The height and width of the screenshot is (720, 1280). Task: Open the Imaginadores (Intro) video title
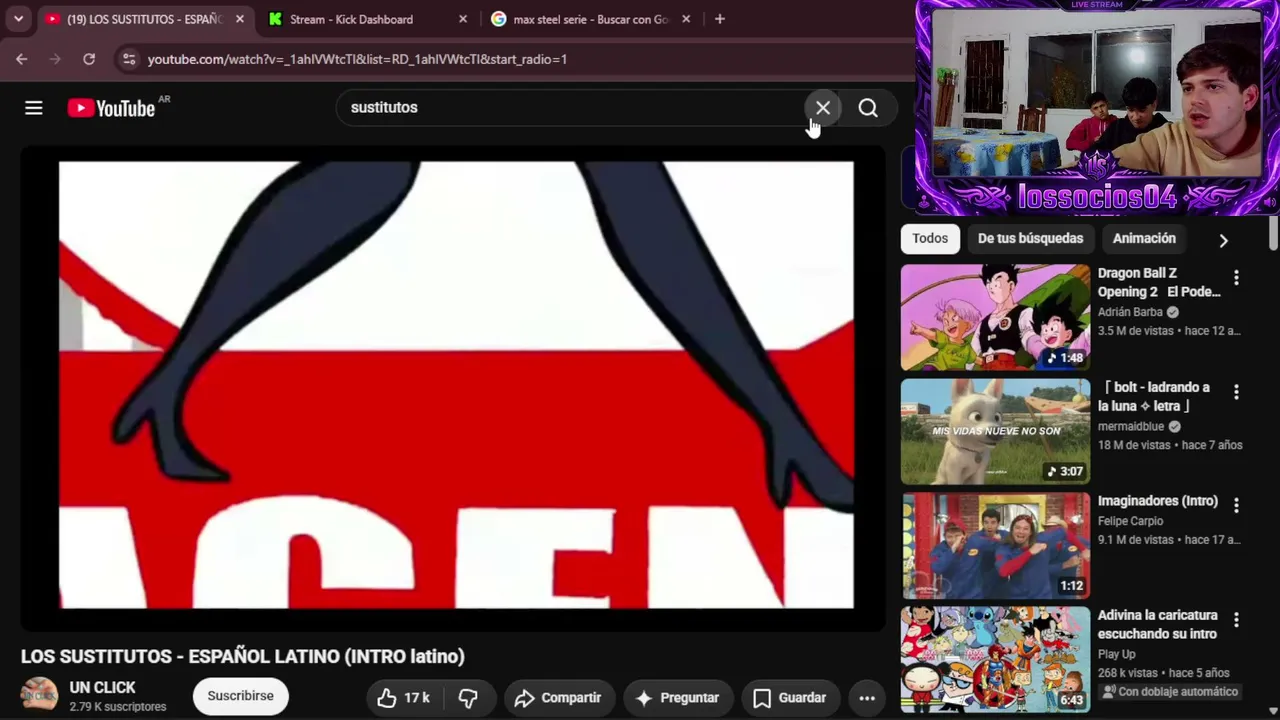[1158, 501]
